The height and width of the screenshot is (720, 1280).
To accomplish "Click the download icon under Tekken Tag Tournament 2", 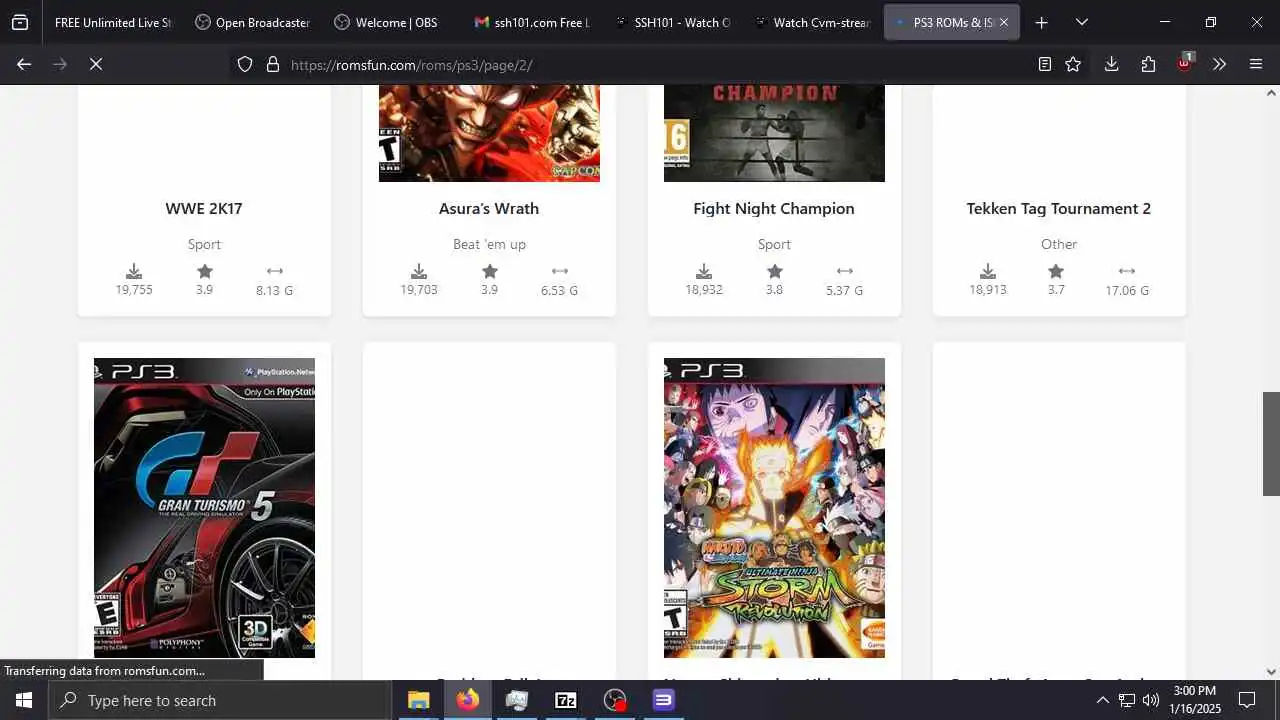I will 988,271.
